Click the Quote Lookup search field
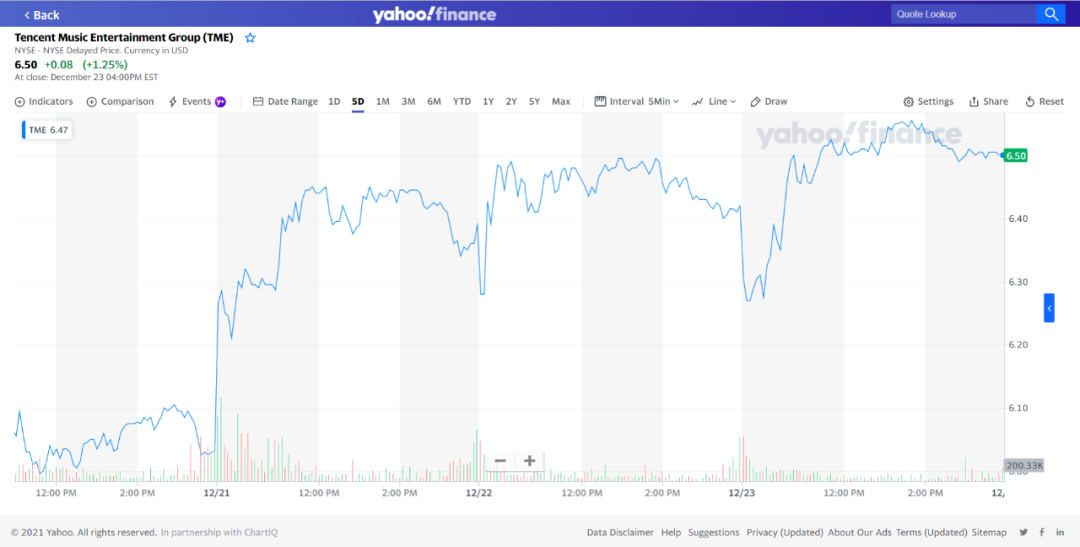This screenshot has height=547, width=1080. 964,14
